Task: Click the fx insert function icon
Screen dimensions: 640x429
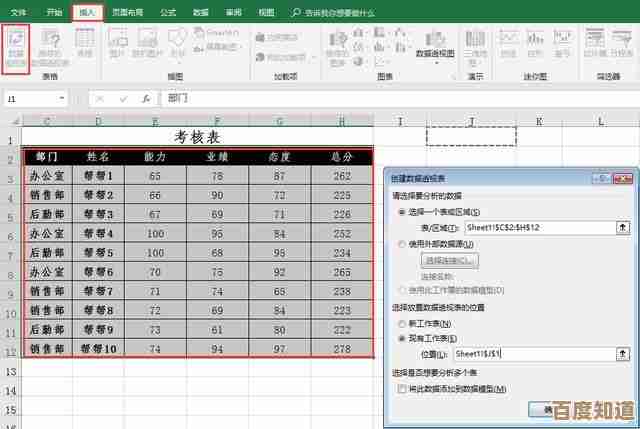Action: pyautogui.click(x=146, y=99)
